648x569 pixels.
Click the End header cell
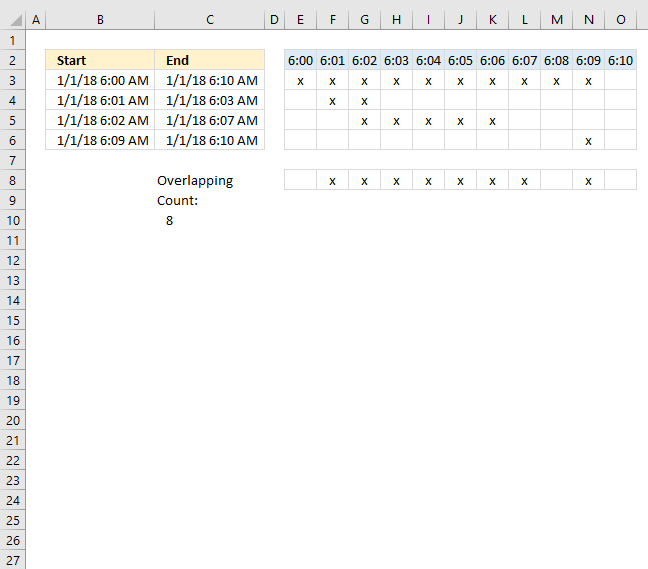(210, 60)
